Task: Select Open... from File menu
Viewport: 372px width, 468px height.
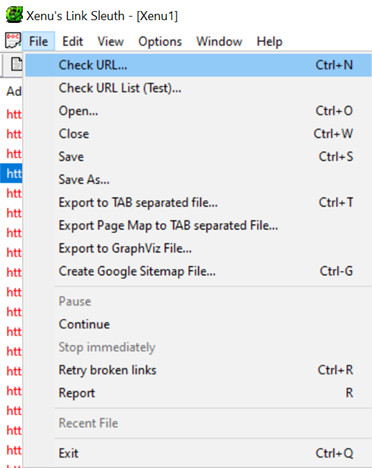Action: tap(198, 111)
